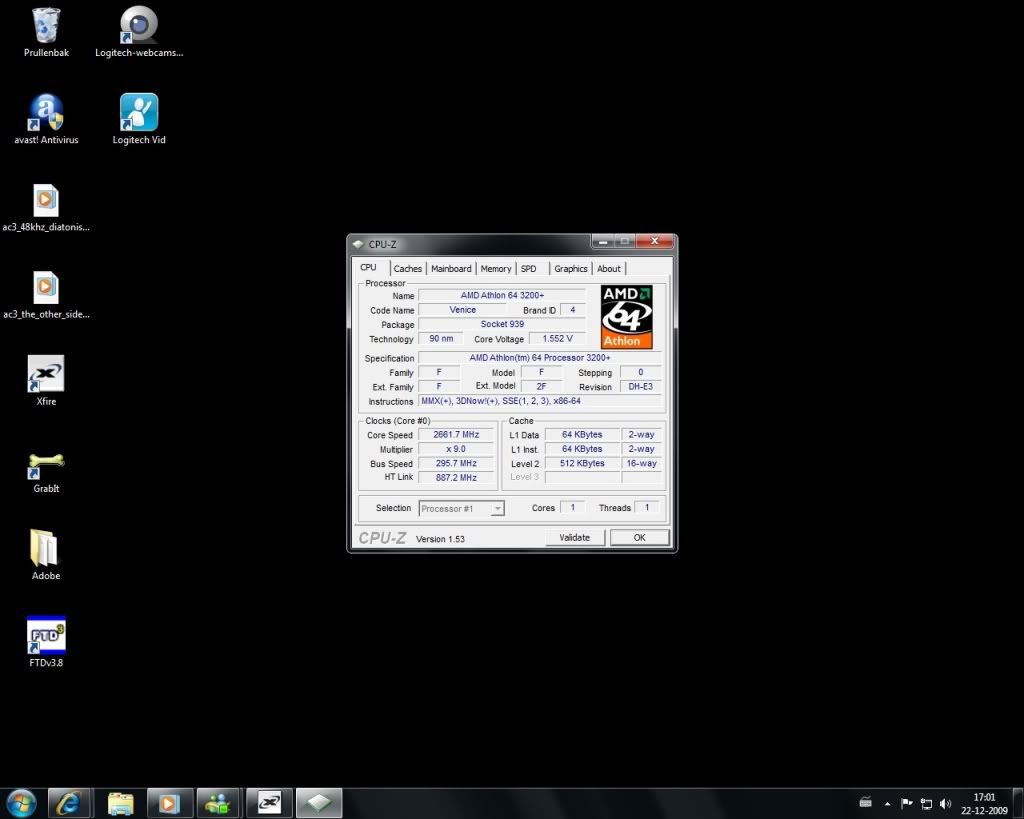1024x819 pixels.
Task: Click the Instructions field MMX(+), 3DNow!
Action: click(x=539, y=401)
